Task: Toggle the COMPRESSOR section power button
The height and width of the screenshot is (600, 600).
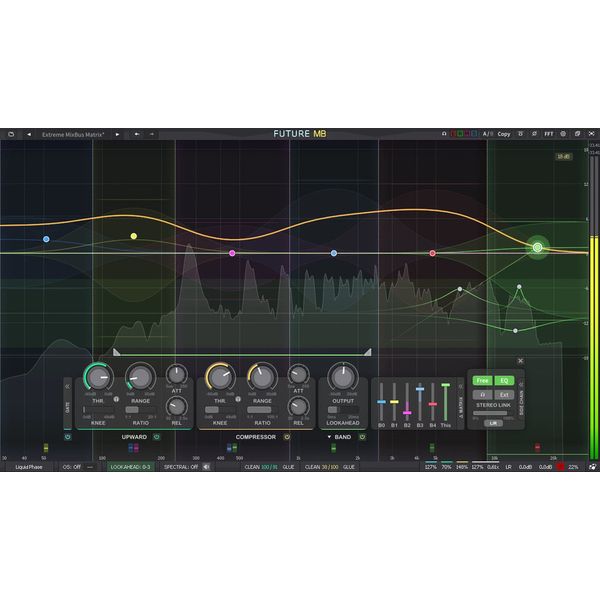Action: click(286, 437)
